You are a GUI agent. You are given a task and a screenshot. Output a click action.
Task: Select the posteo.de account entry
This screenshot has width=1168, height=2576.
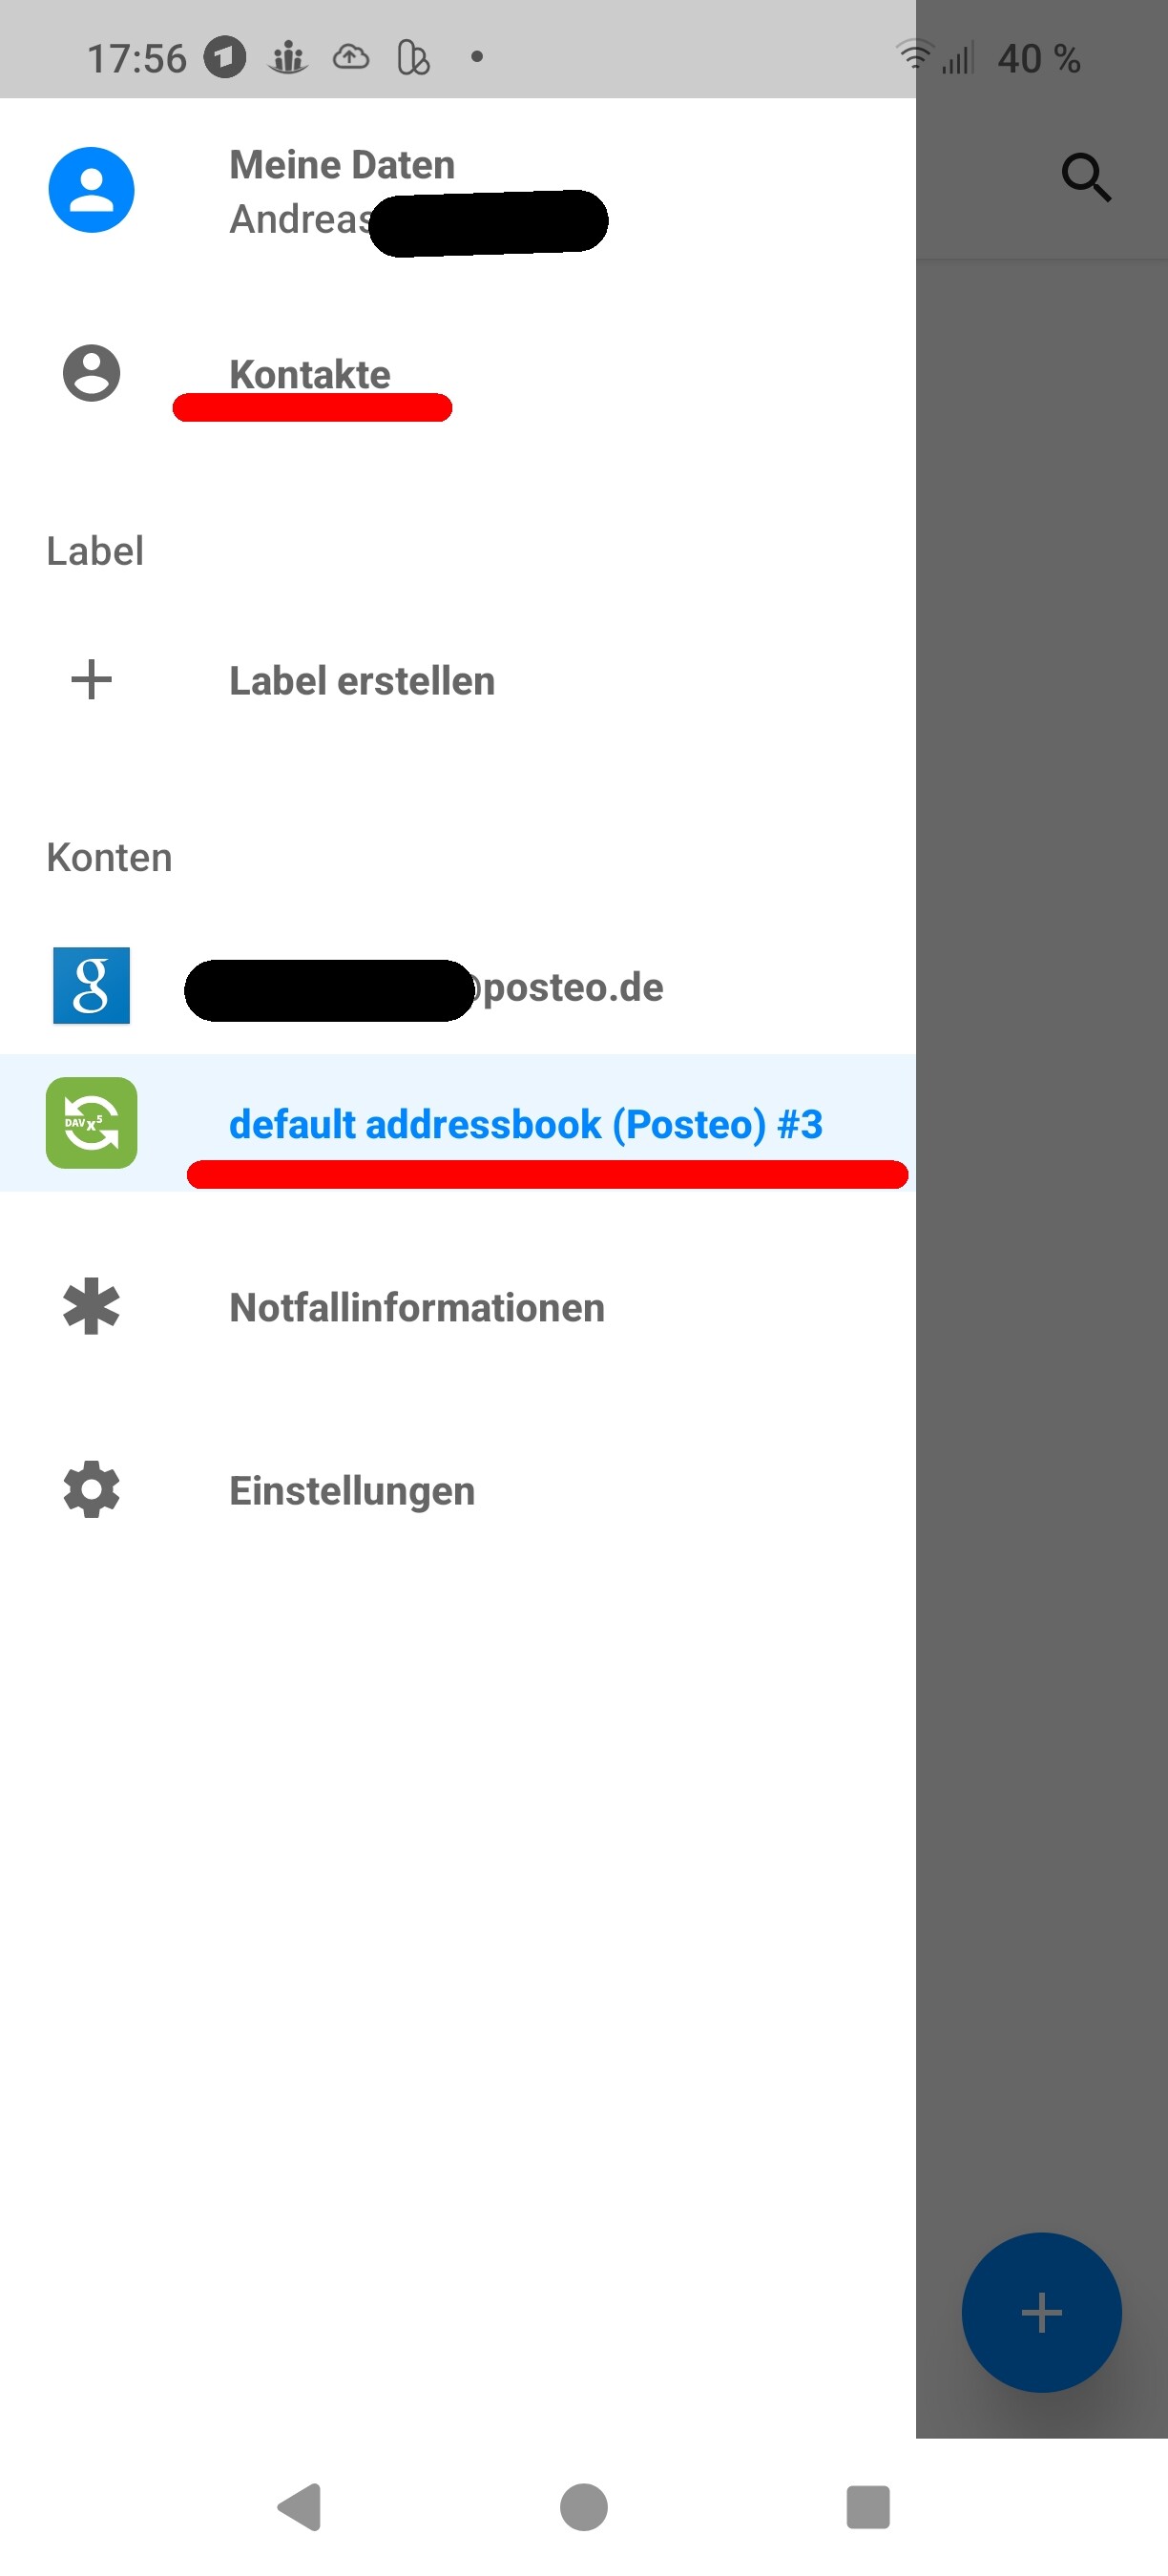458,986
